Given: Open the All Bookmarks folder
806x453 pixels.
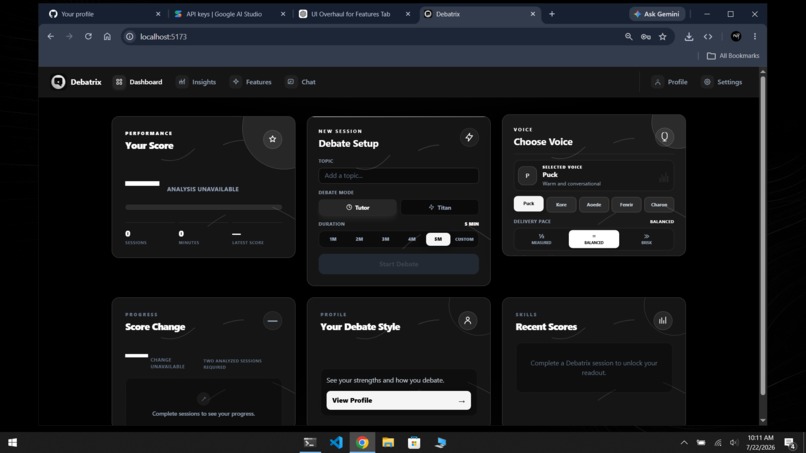Looking at the screenshot, I should point(732,56).
